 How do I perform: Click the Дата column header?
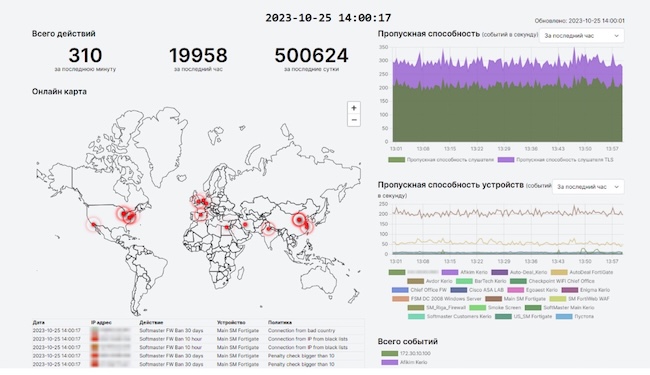(x=39, y=322)
